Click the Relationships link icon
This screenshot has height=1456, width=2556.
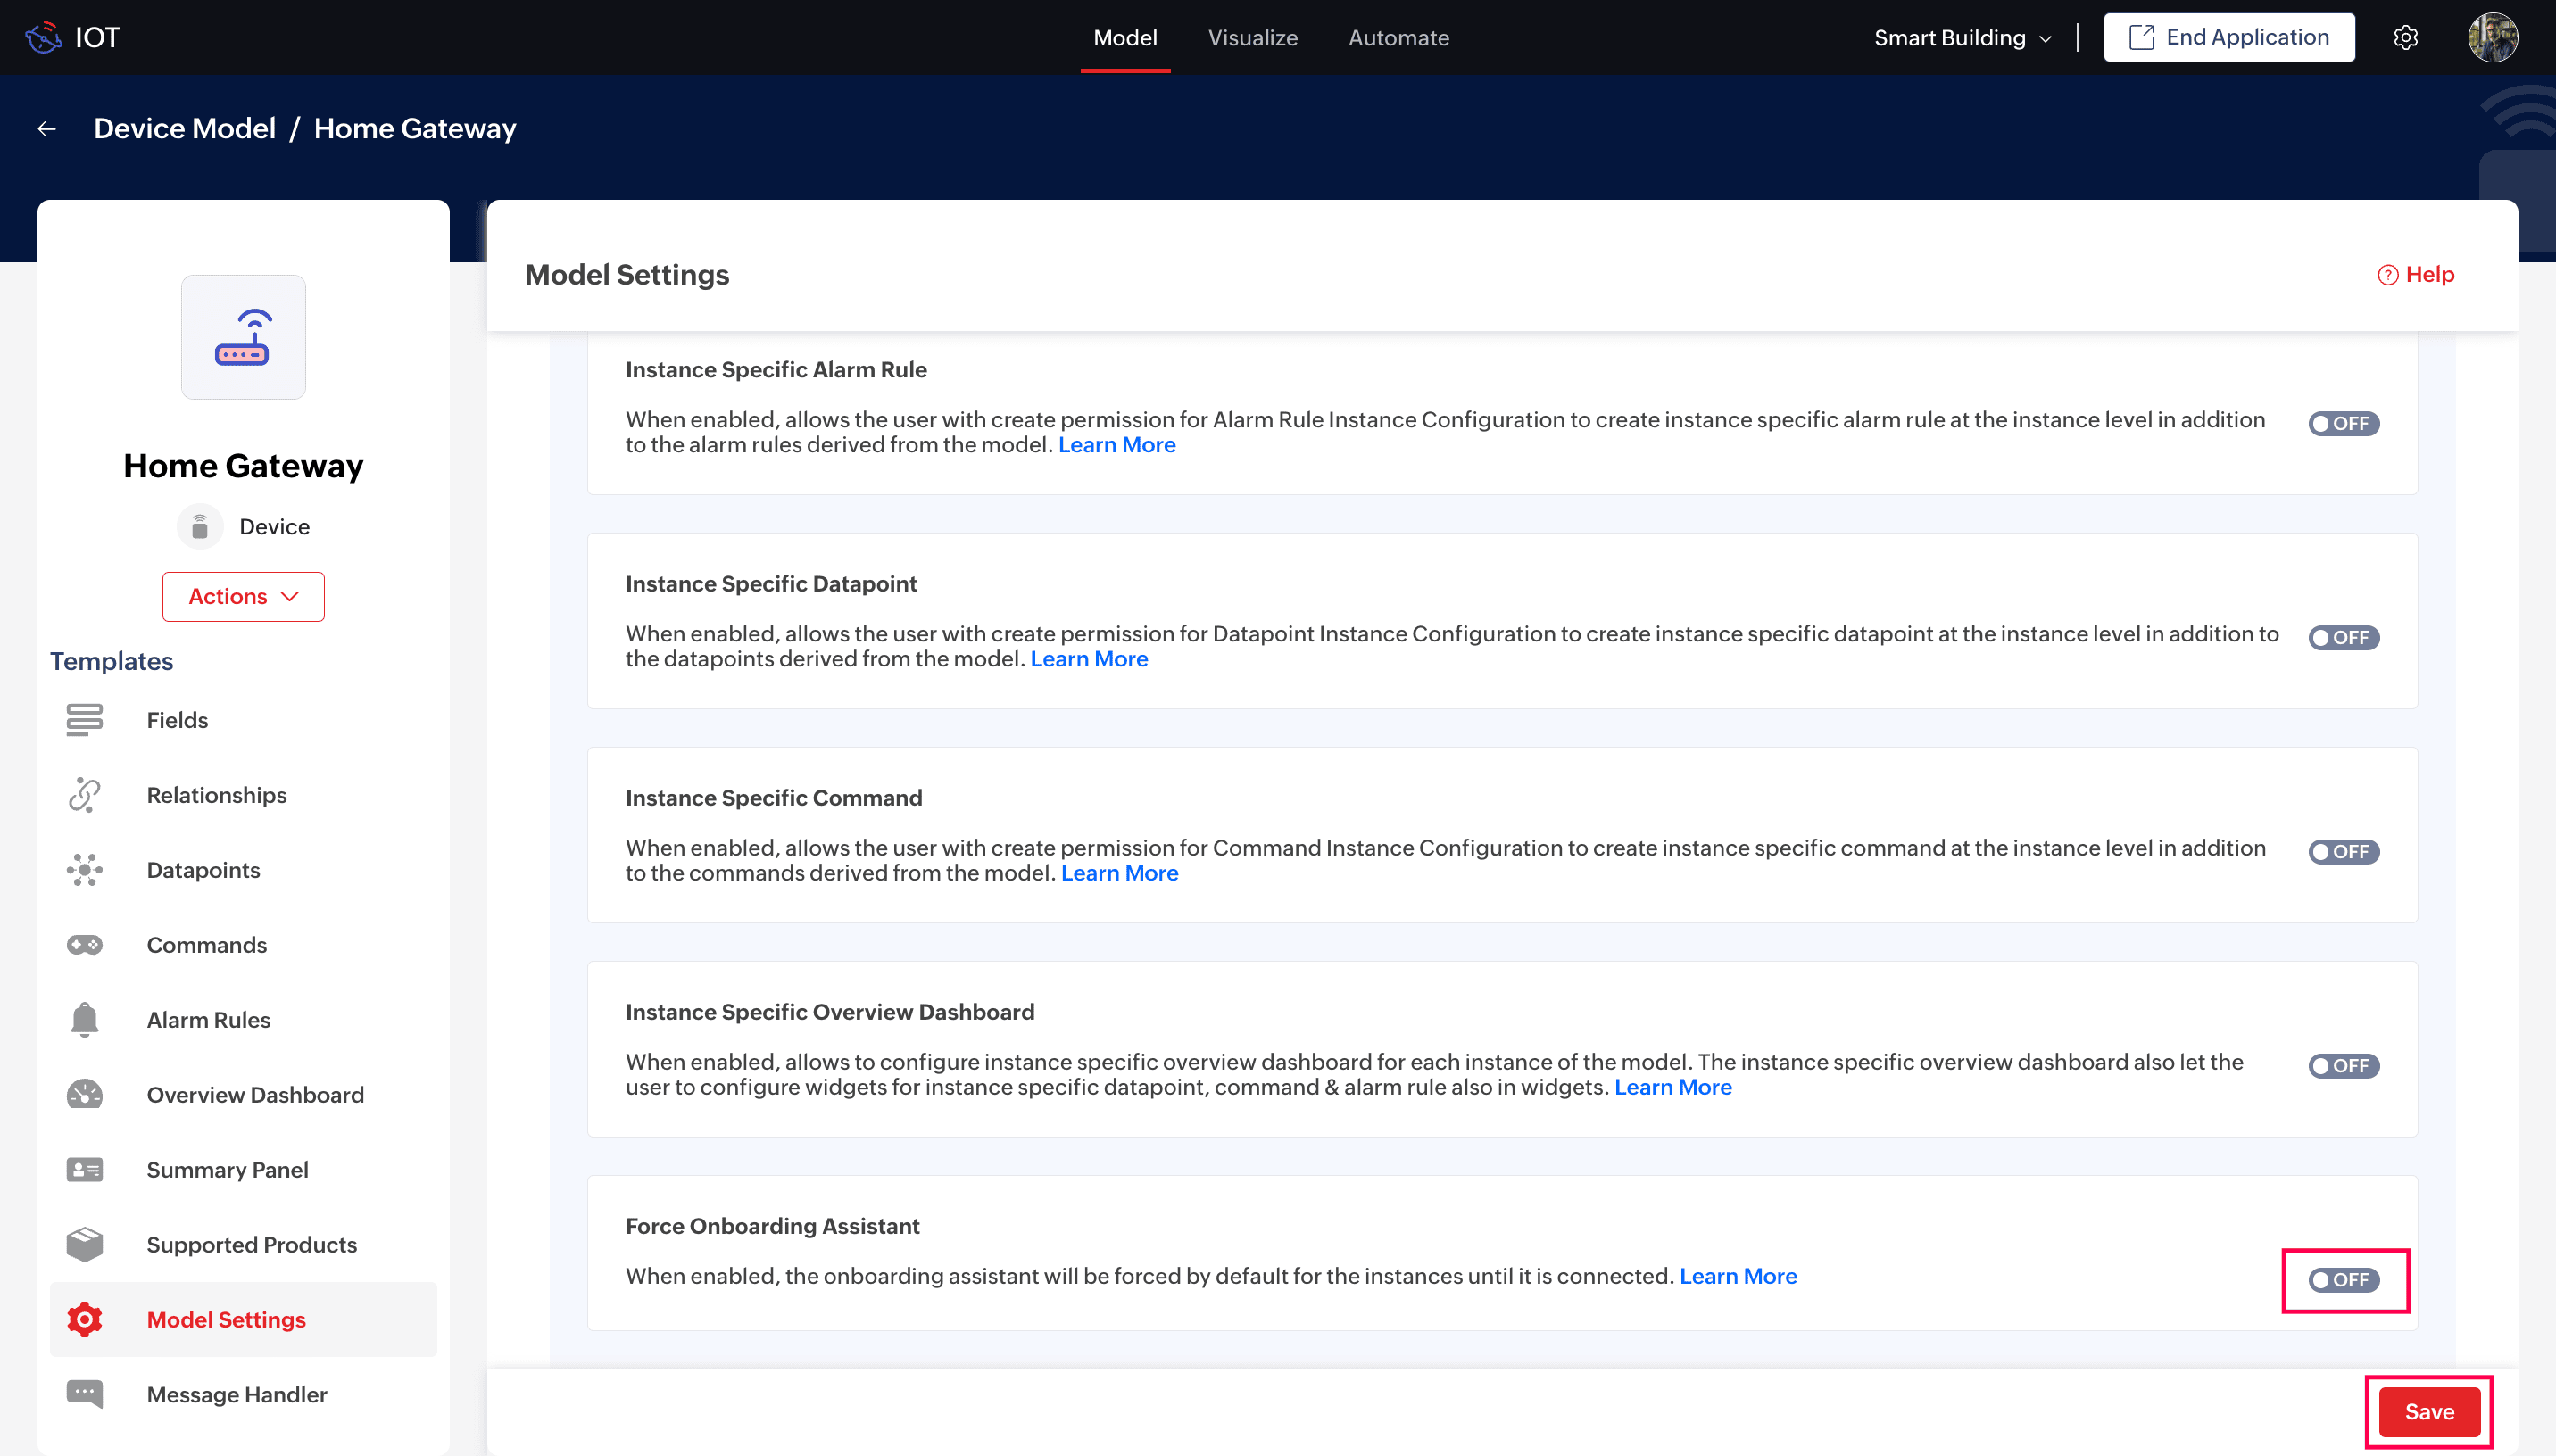coord(84,795)
